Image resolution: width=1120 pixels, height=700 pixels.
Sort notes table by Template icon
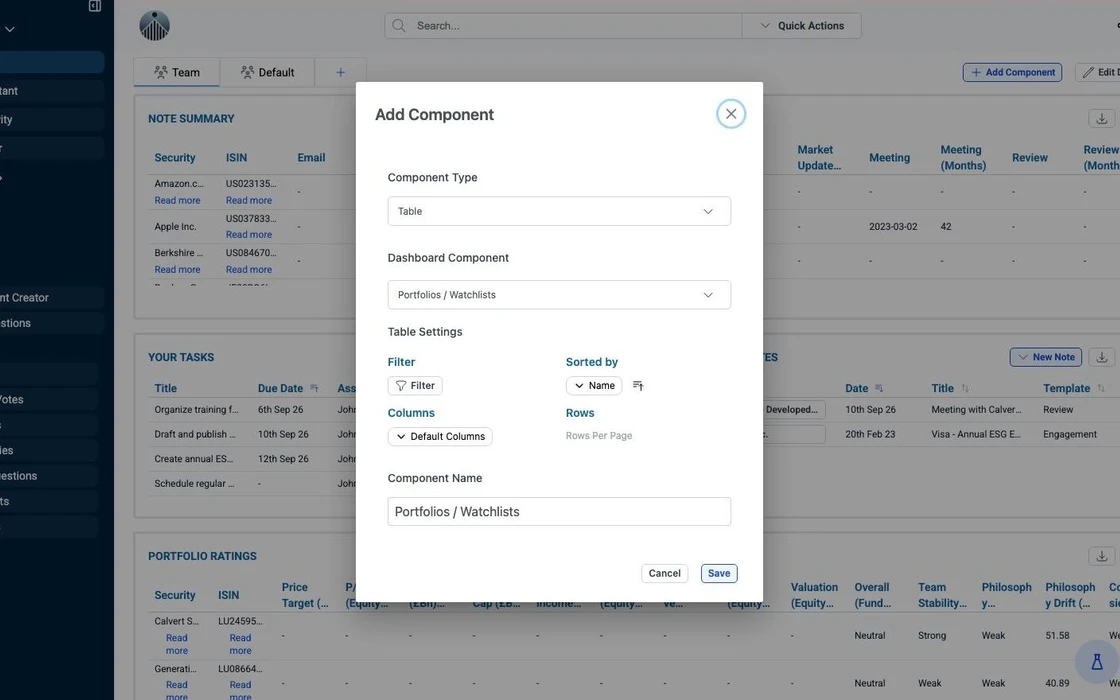coord(1101,389)
